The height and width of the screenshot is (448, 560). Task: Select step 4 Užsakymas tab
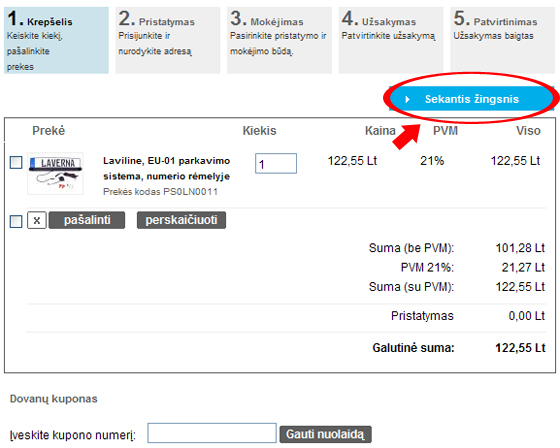coord(391,40)
